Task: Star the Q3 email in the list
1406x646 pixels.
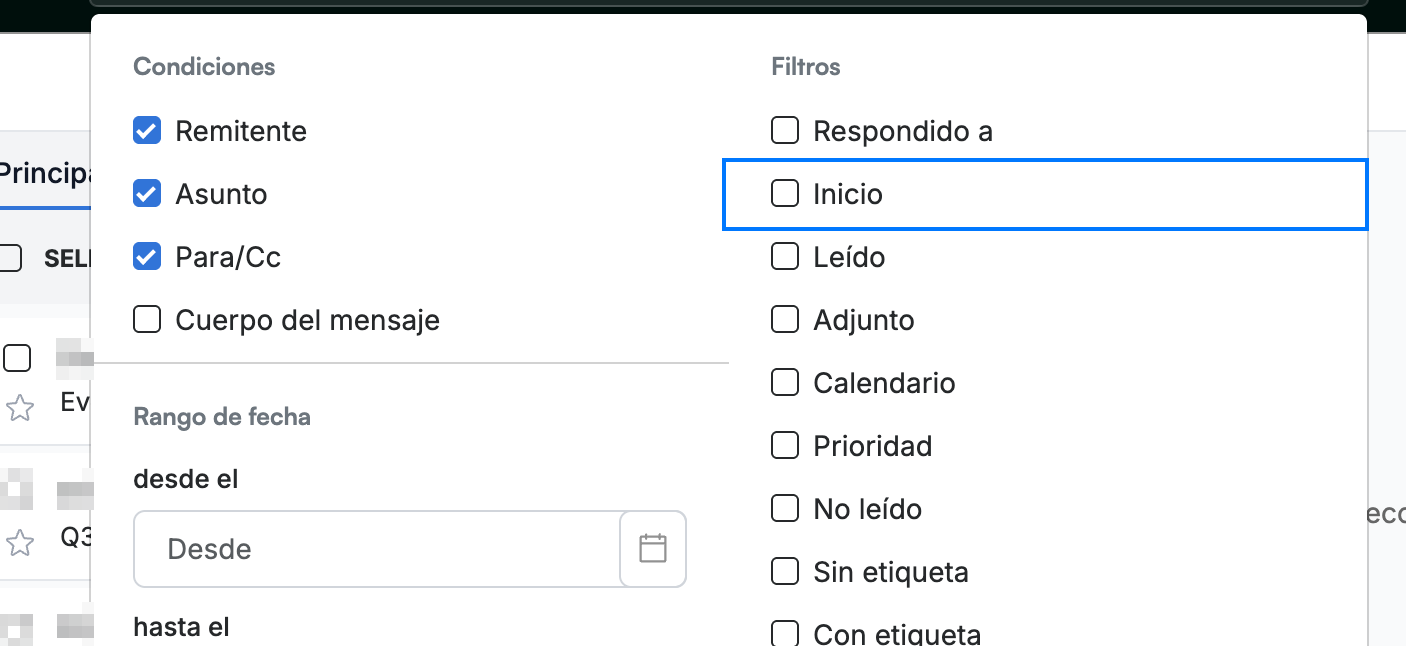Action: tap(20, 543)
